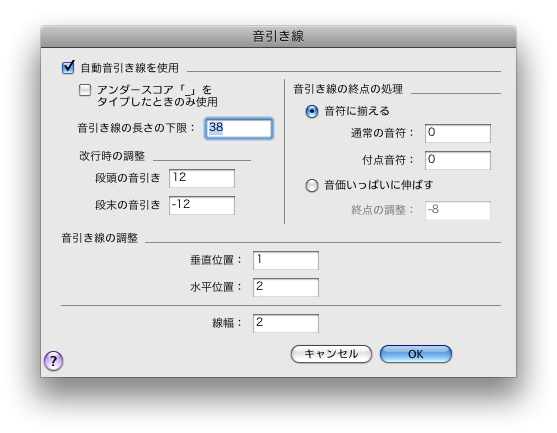Click the 段末の音引き input field
Screen dimensions: 557x433
tap(202, 205)
